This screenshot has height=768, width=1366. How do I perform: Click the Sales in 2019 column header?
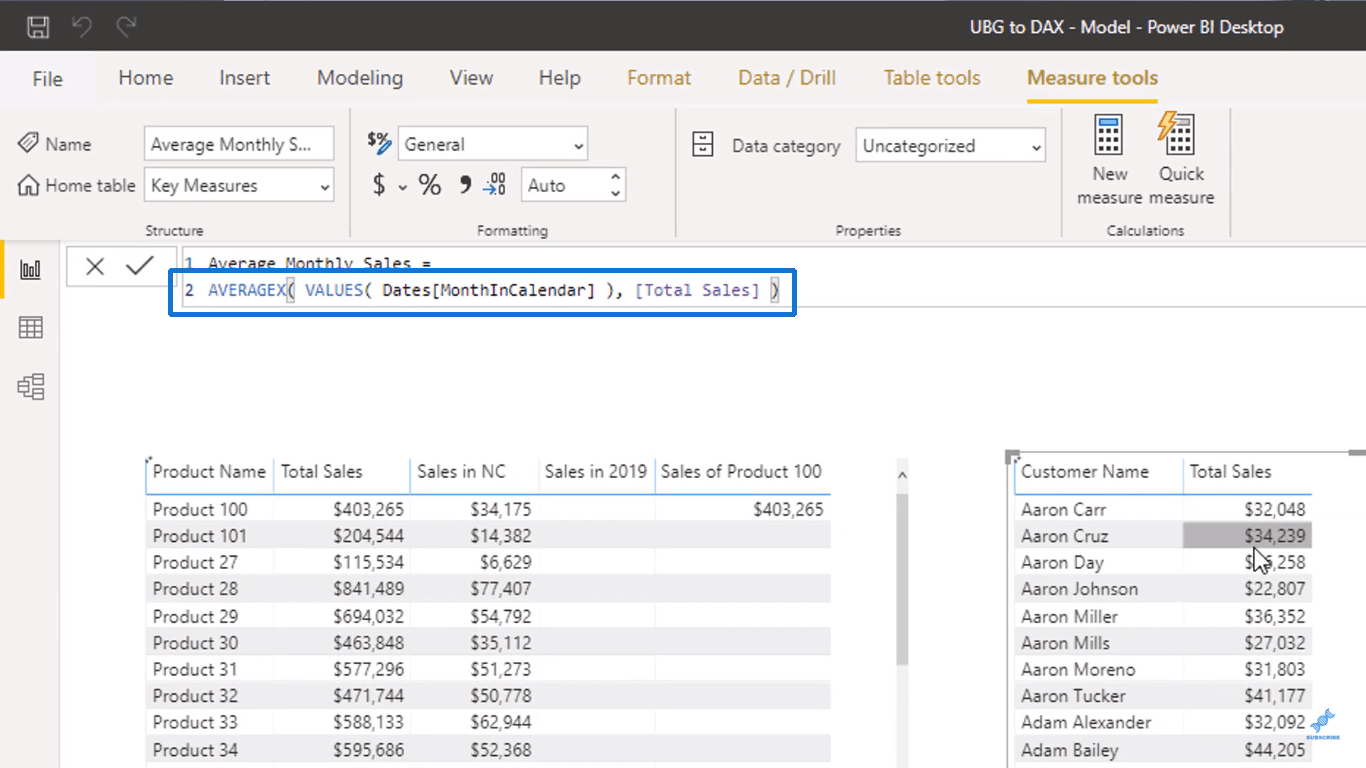tap(596, 472)
